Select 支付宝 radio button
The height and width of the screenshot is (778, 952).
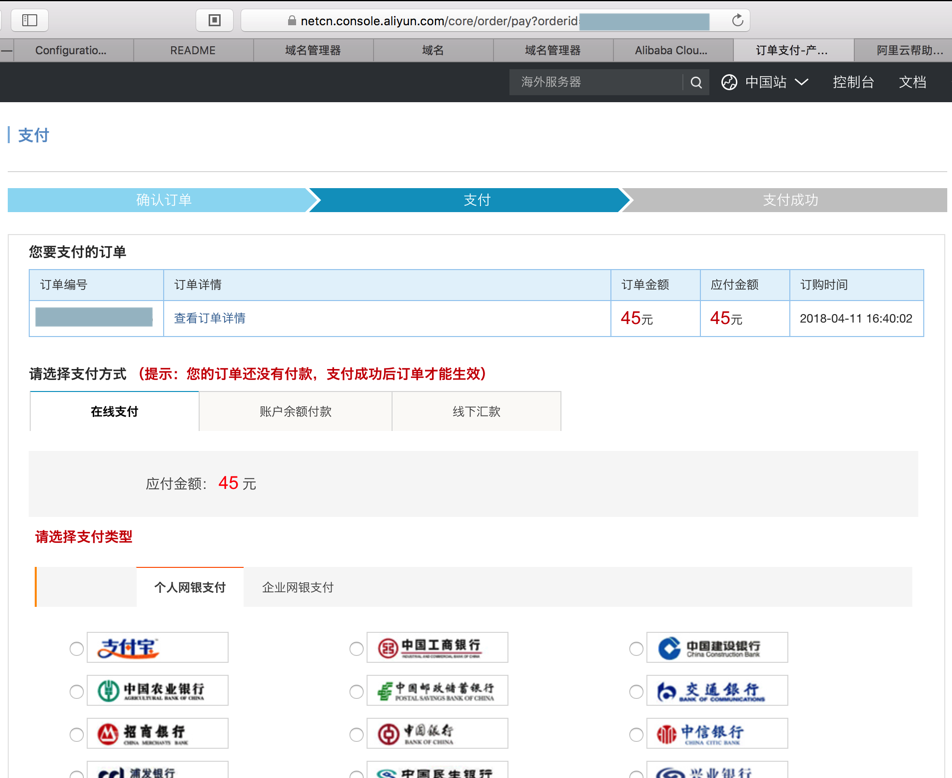point(76,649)
